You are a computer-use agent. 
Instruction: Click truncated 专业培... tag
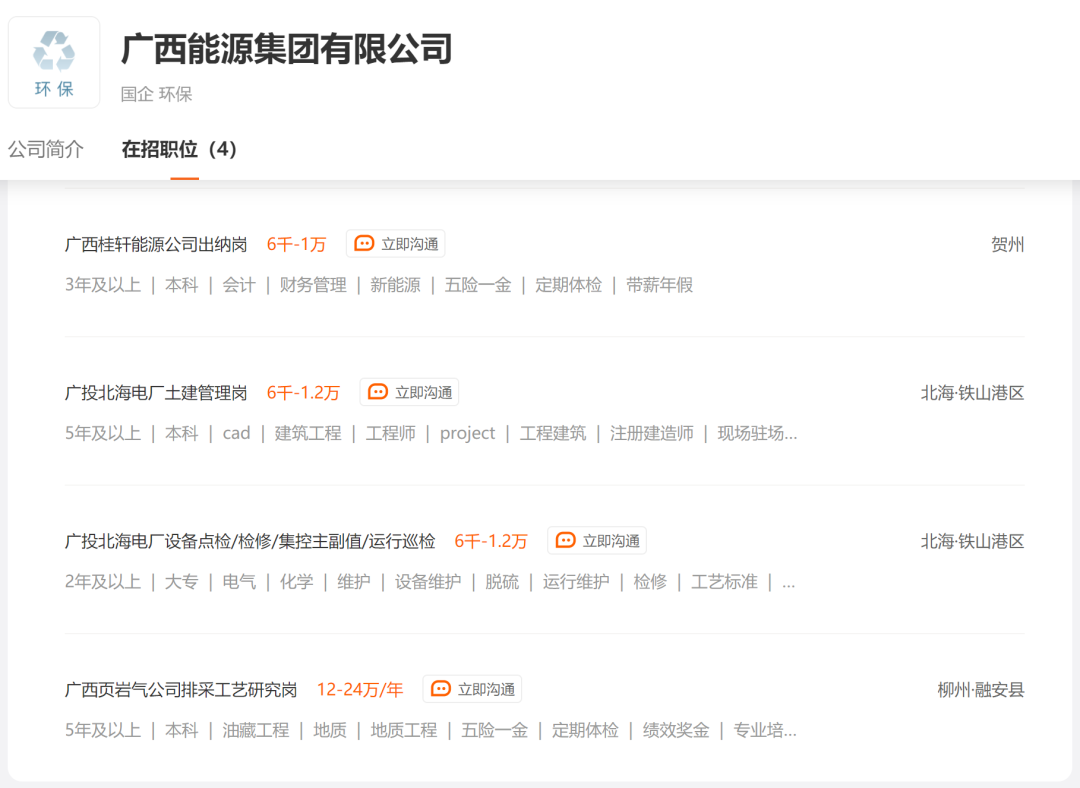765,730
